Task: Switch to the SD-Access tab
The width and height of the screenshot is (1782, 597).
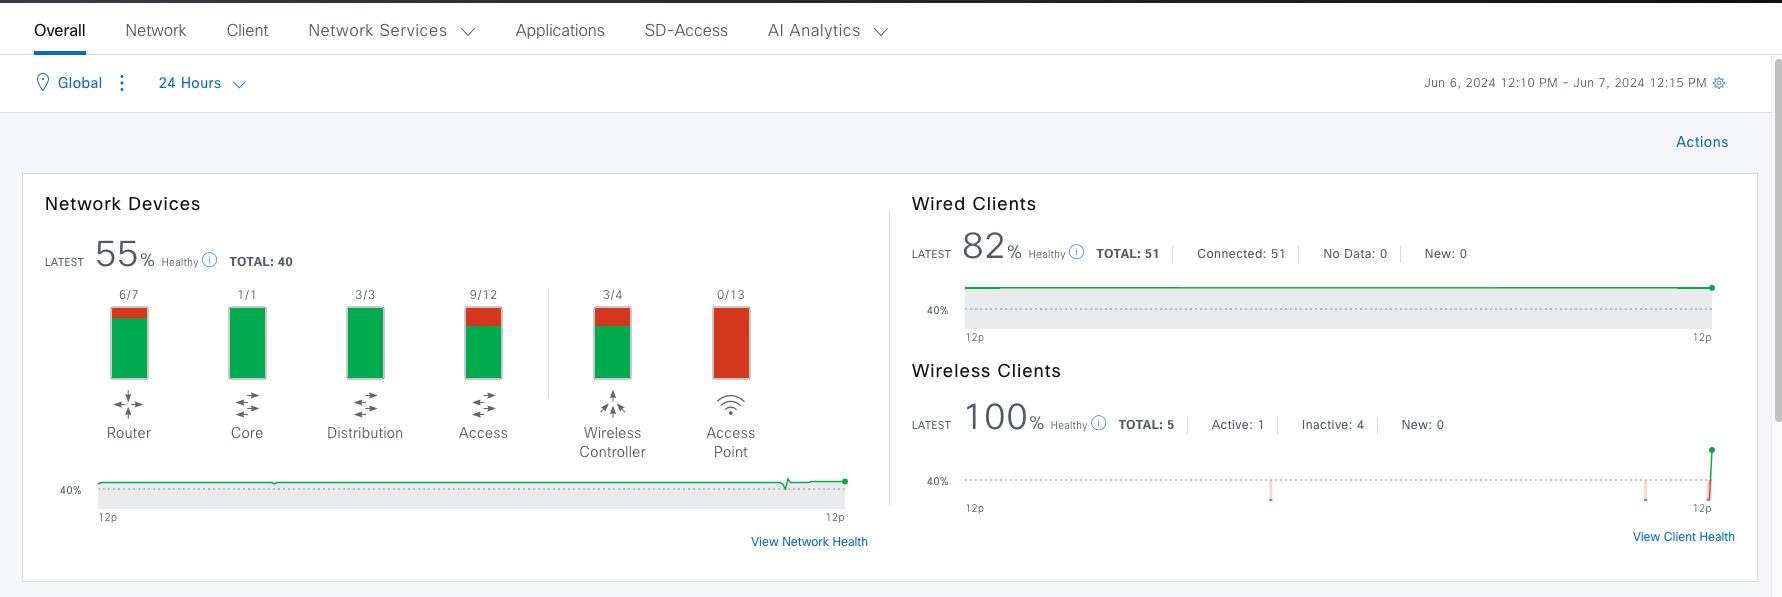Action: (x=686, y=31)
